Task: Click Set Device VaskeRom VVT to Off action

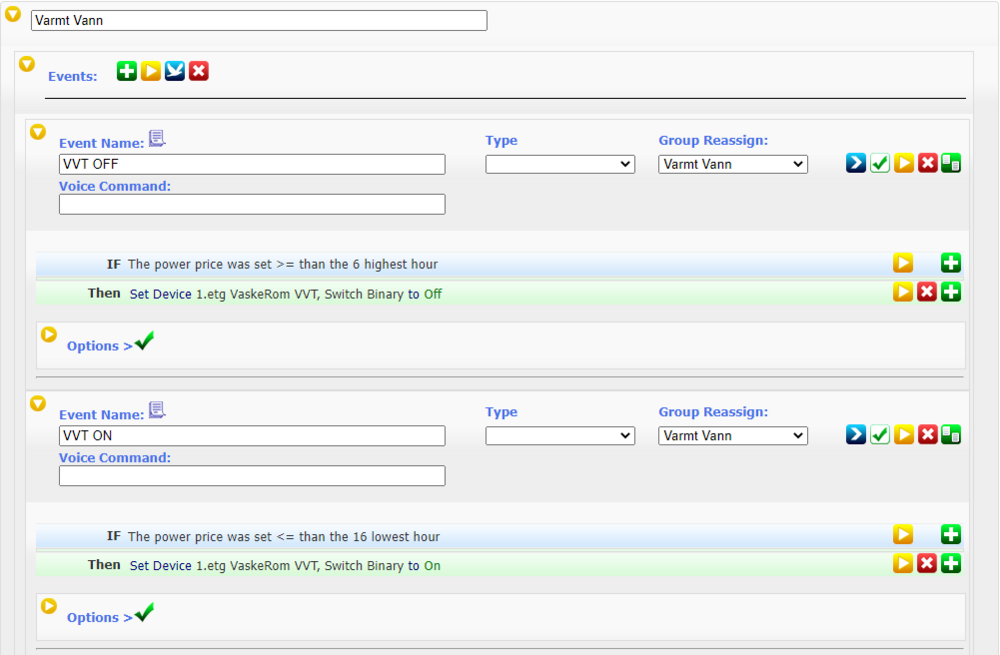Action: 285,294
